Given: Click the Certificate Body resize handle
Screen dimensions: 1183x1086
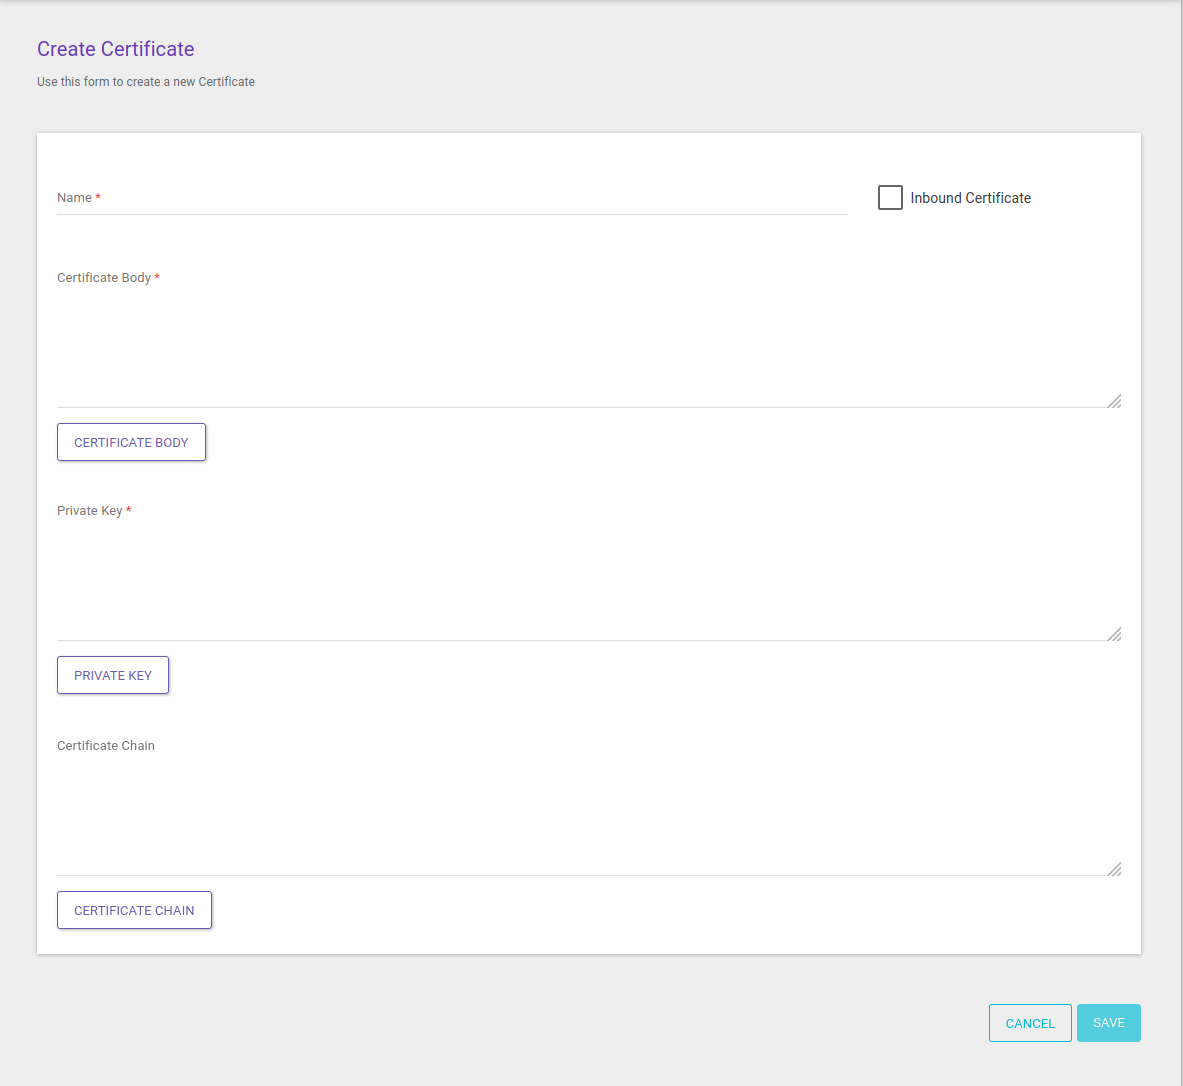Looking at the screenshot, I should pyautogui.click(x=1114, y=400).
